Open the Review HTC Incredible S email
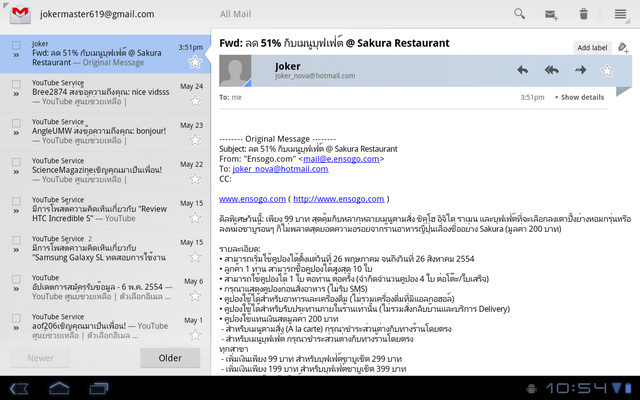The image size is (640, 400). coord(105,210)
